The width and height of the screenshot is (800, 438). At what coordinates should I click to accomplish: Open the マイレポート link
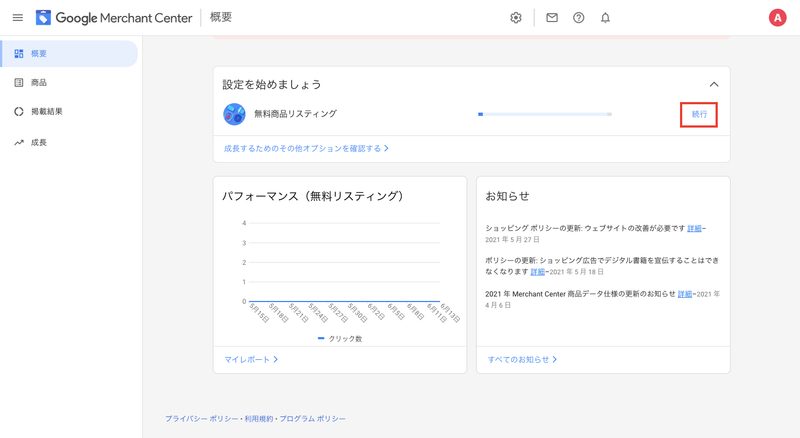tap(251, 359)
